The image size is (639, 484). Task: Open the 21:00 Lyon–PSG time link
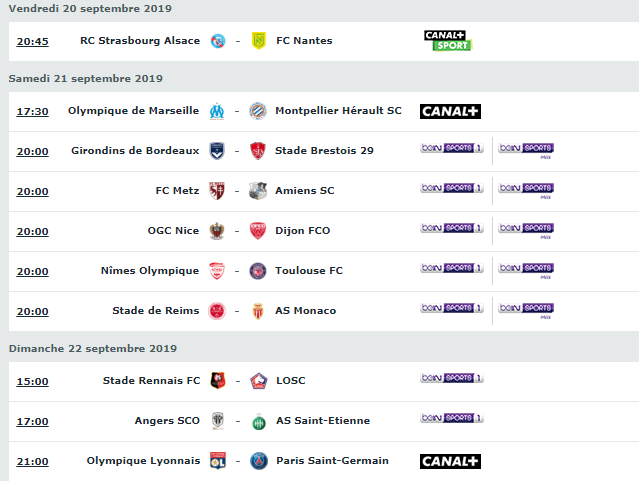point(33,462)
